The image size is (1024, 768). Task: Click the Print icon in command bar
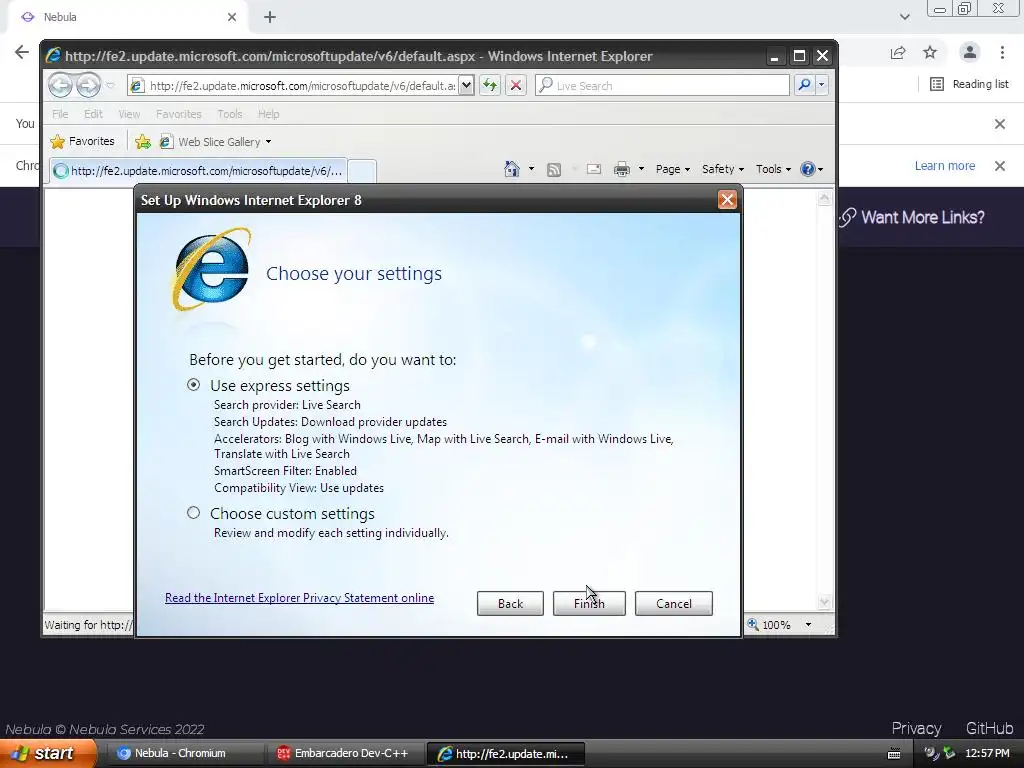(622, 170)
